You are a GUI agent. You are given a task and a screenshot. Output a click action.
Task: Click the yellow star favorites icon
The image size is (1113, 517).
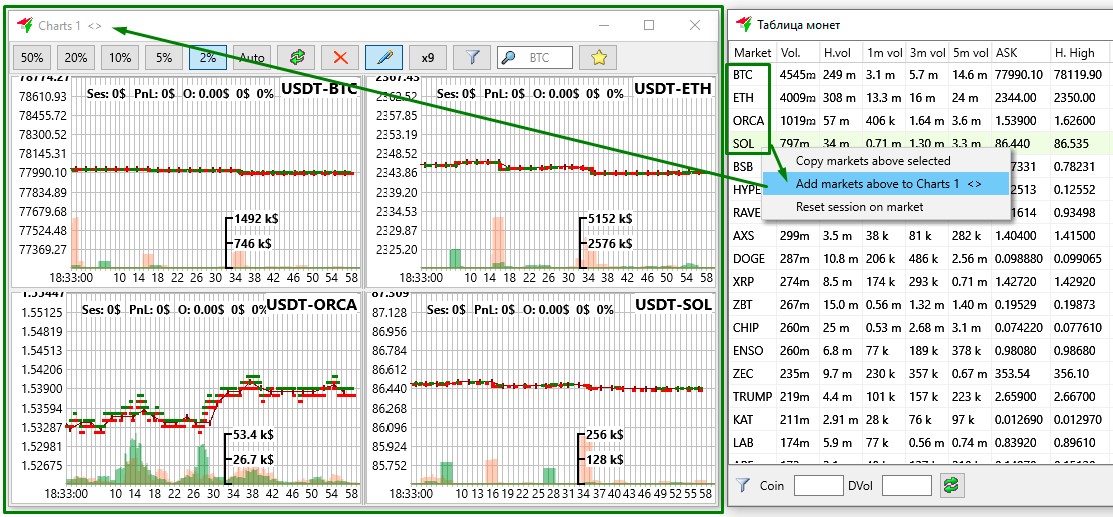pos(599,58)
